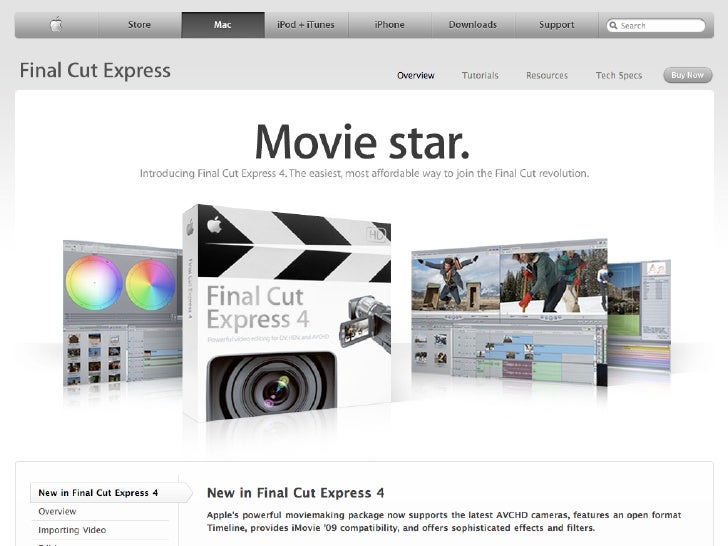Focus the Search input field
Screen dimensions: 728x546
(x=656, y=26)
